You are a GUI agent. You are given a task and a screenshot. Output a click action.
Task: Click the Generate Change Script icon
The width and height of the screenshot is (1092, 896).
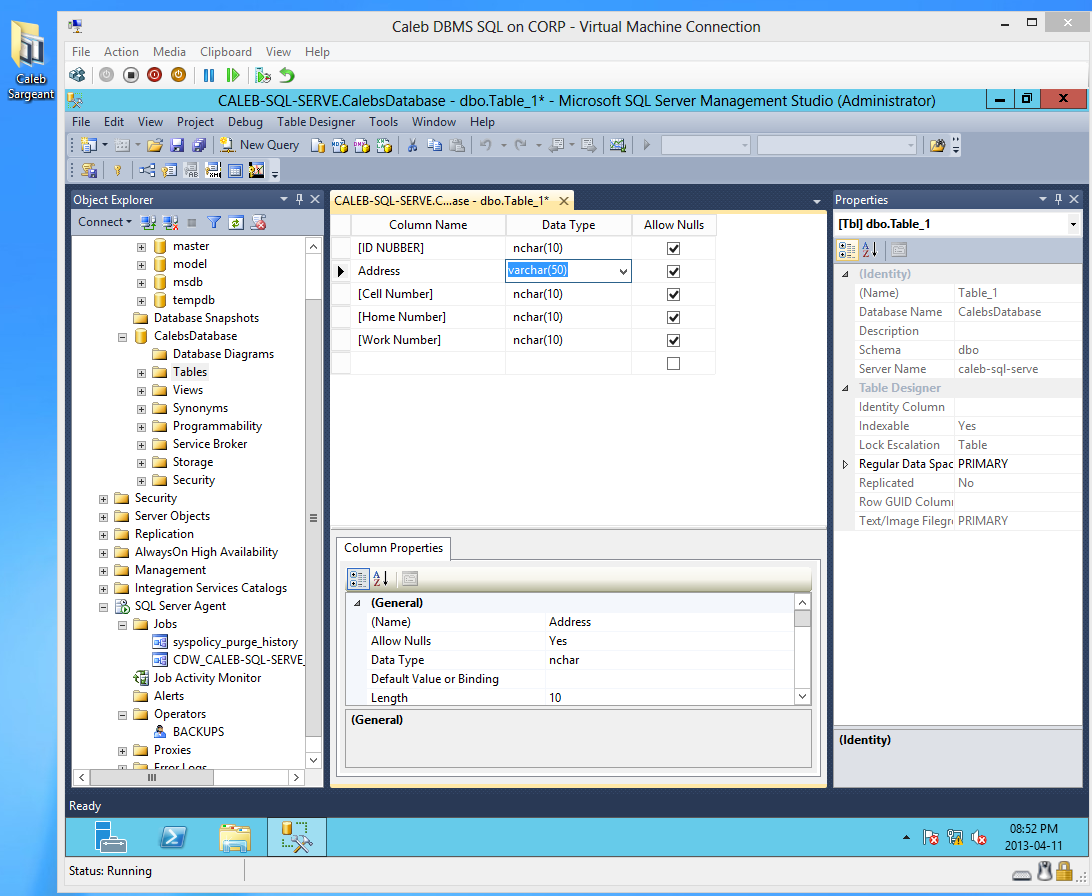[x=88, y=170]
